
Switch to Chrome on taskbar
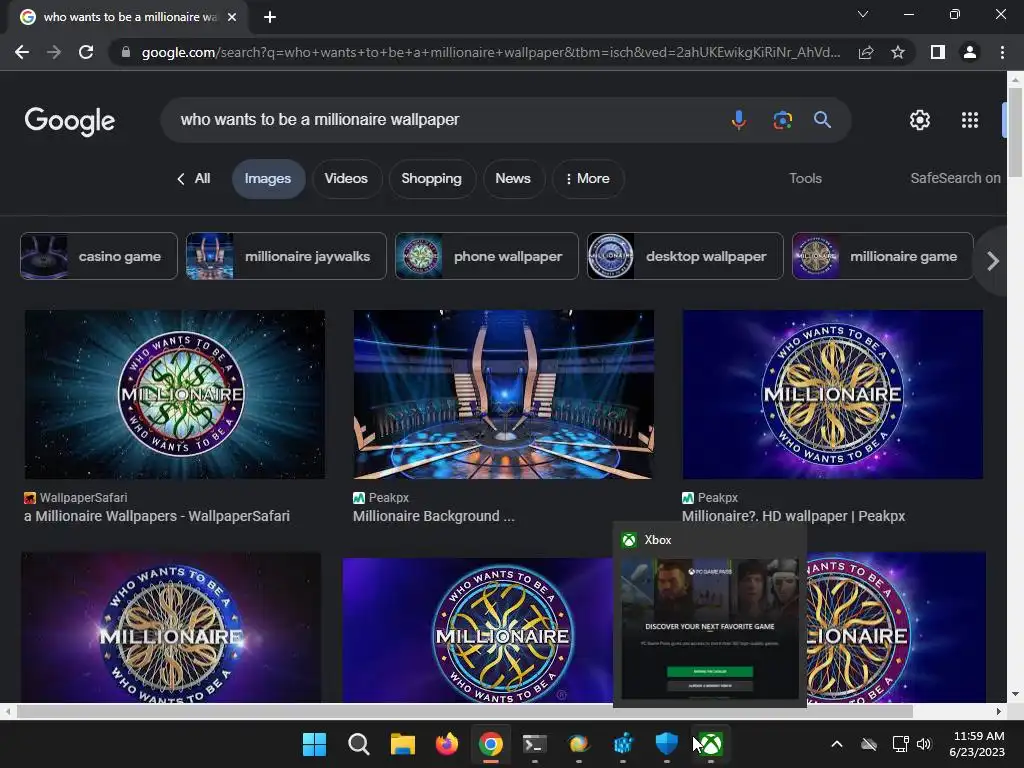pos(490,744)
